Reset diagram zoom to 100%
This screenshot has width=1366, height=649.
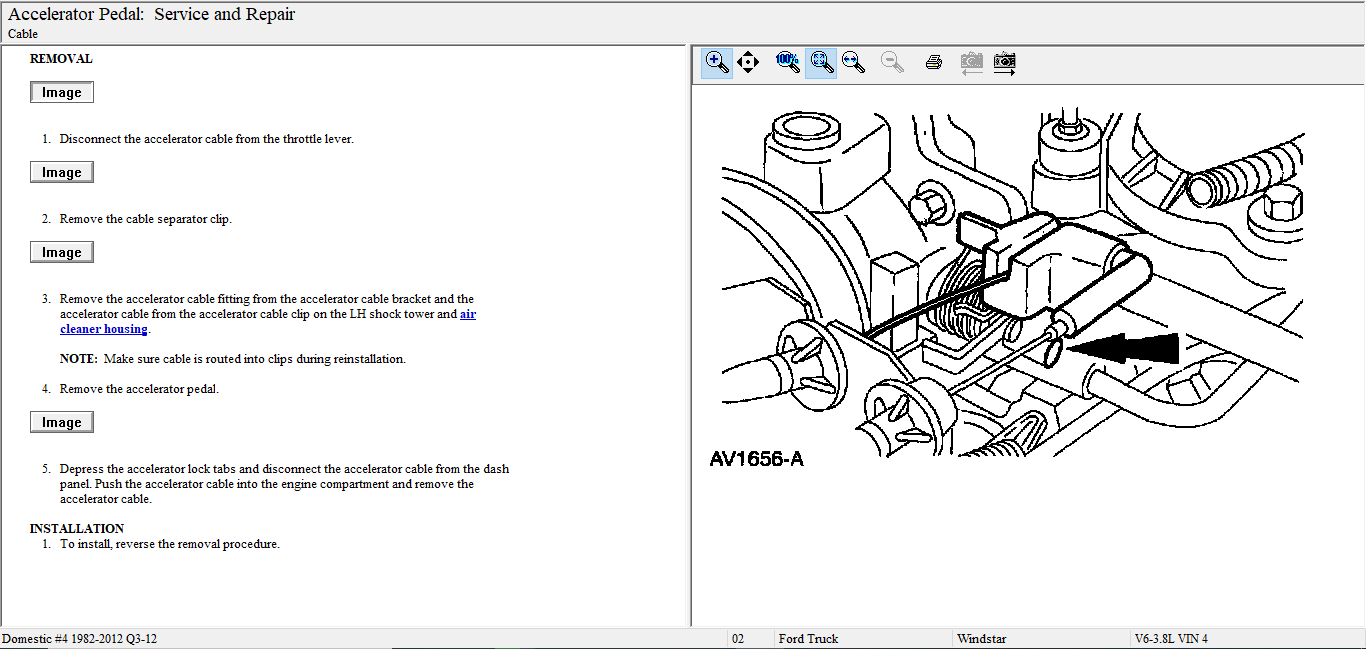(788, 62)
